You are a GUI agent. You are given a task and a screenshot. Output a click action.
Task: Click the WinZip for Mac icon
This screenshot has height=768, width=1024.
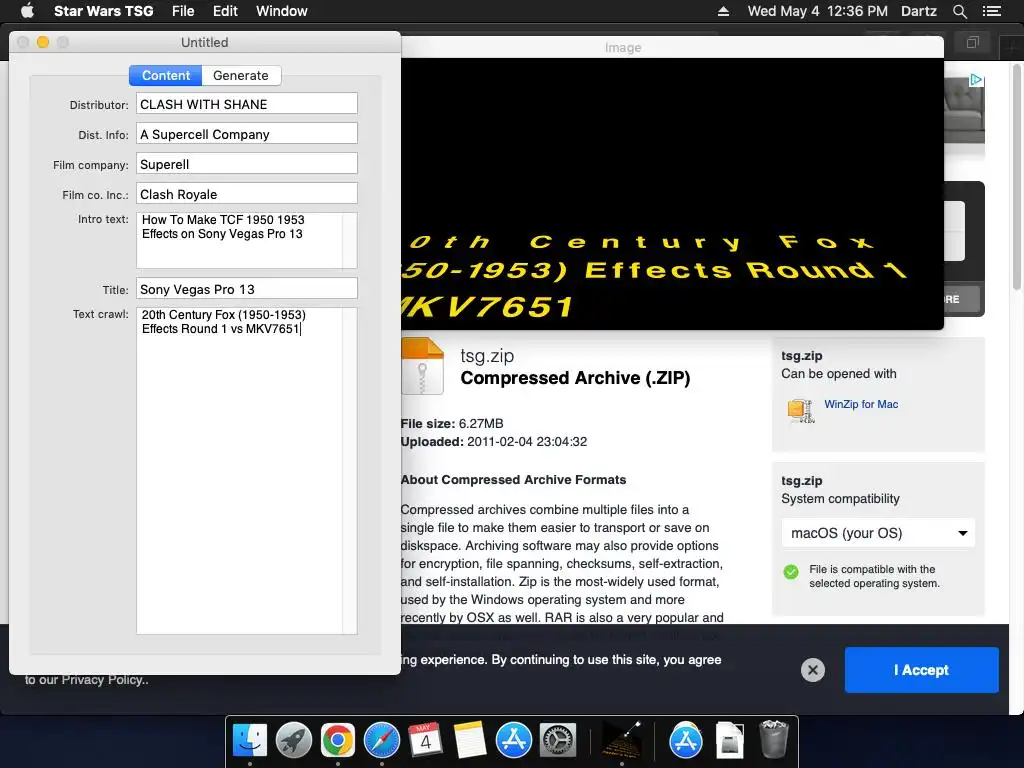point(801,411)
